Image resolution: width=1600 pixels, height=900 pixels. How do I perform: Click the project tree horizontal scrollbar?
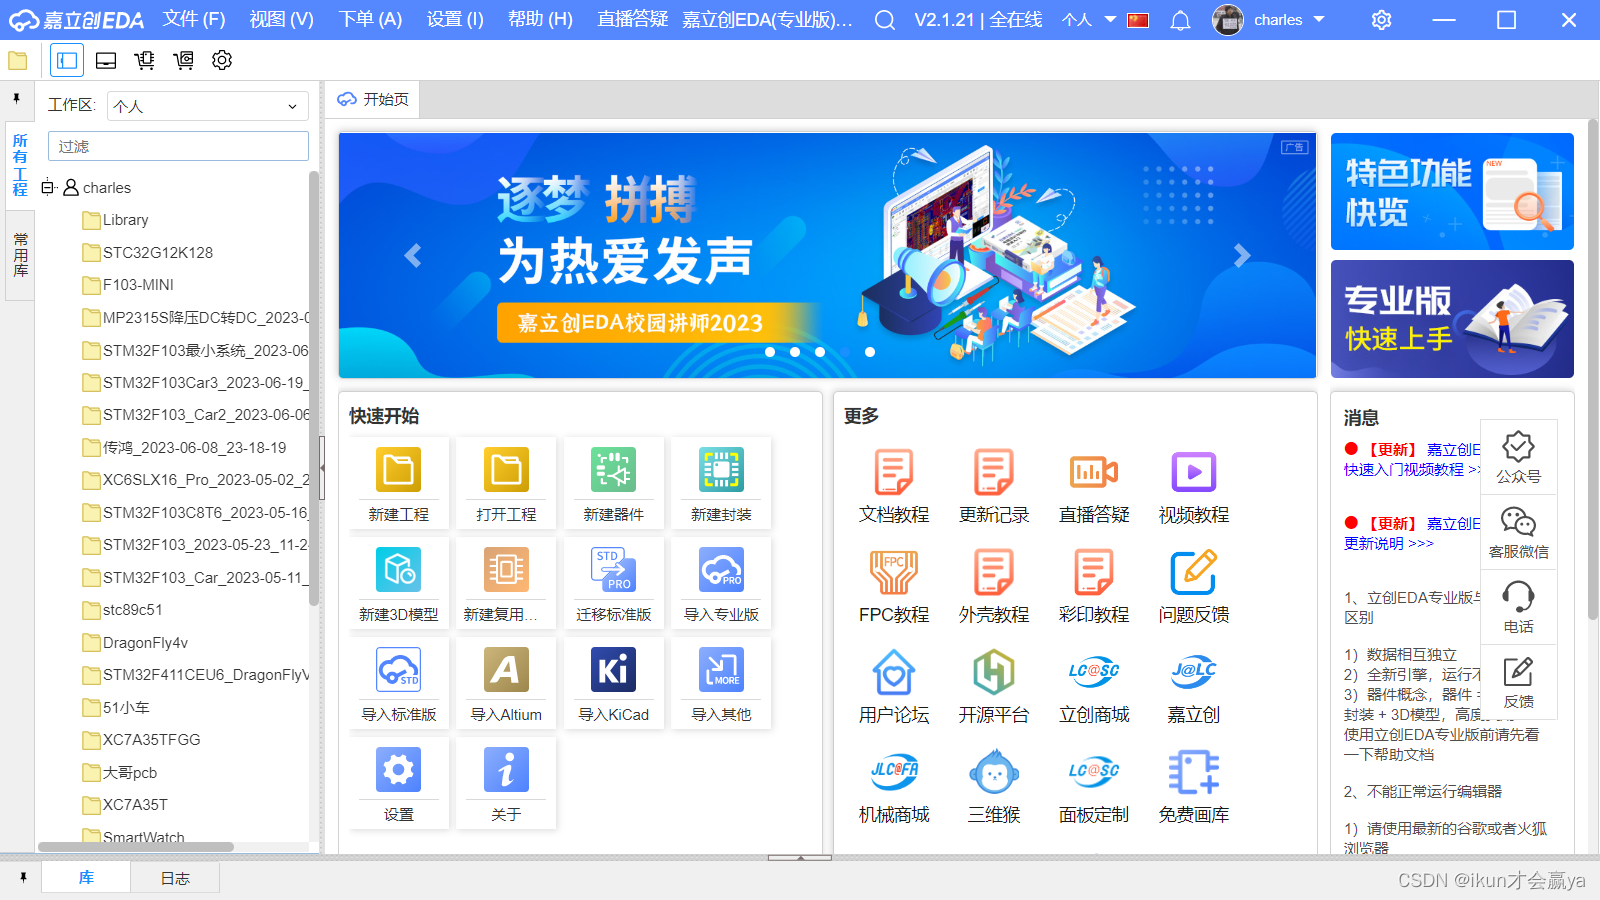click(x=136, y=847)
